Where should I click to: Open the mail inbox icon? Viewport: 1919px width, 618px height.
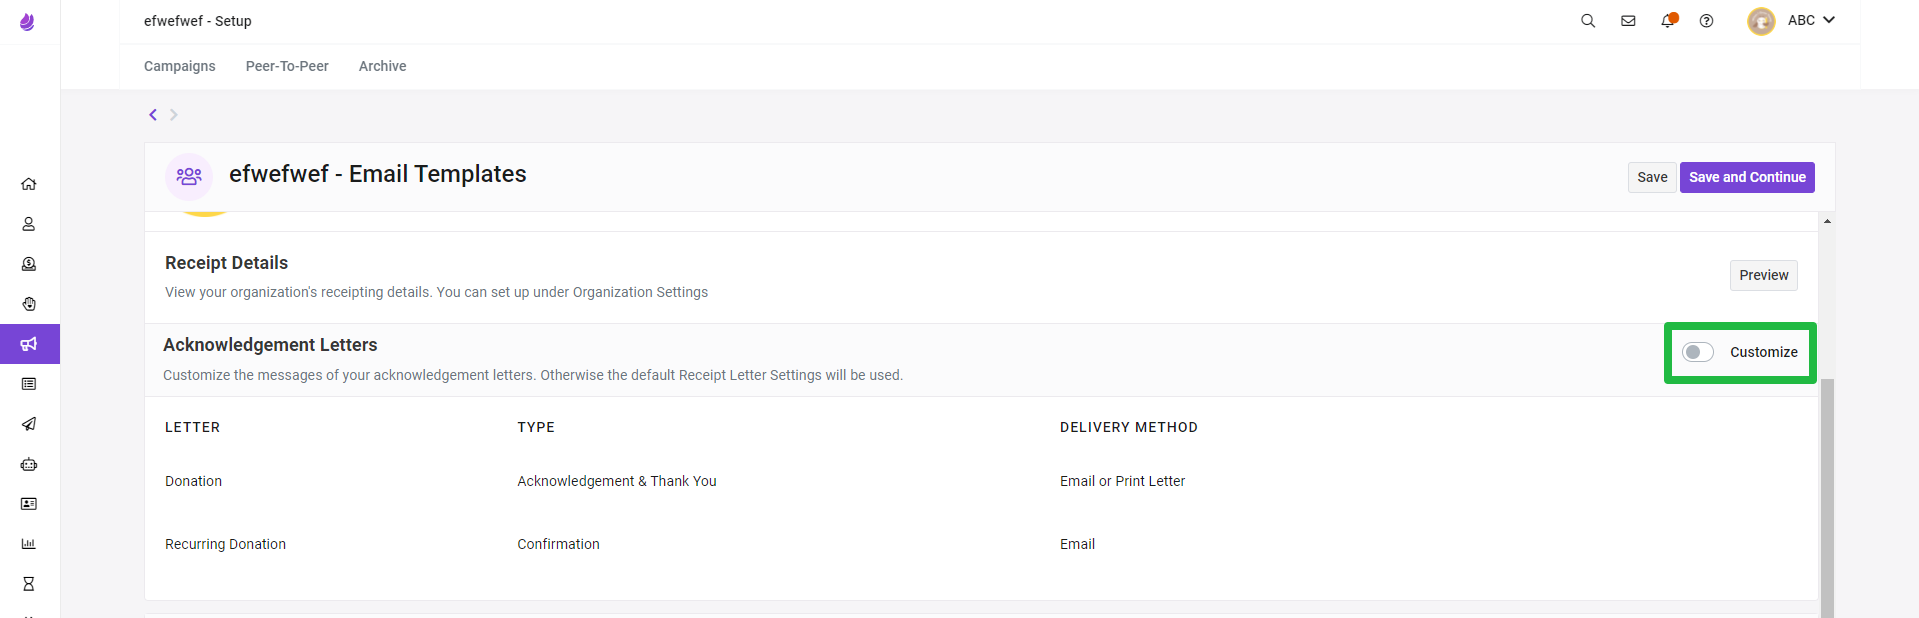[1628, 21]
